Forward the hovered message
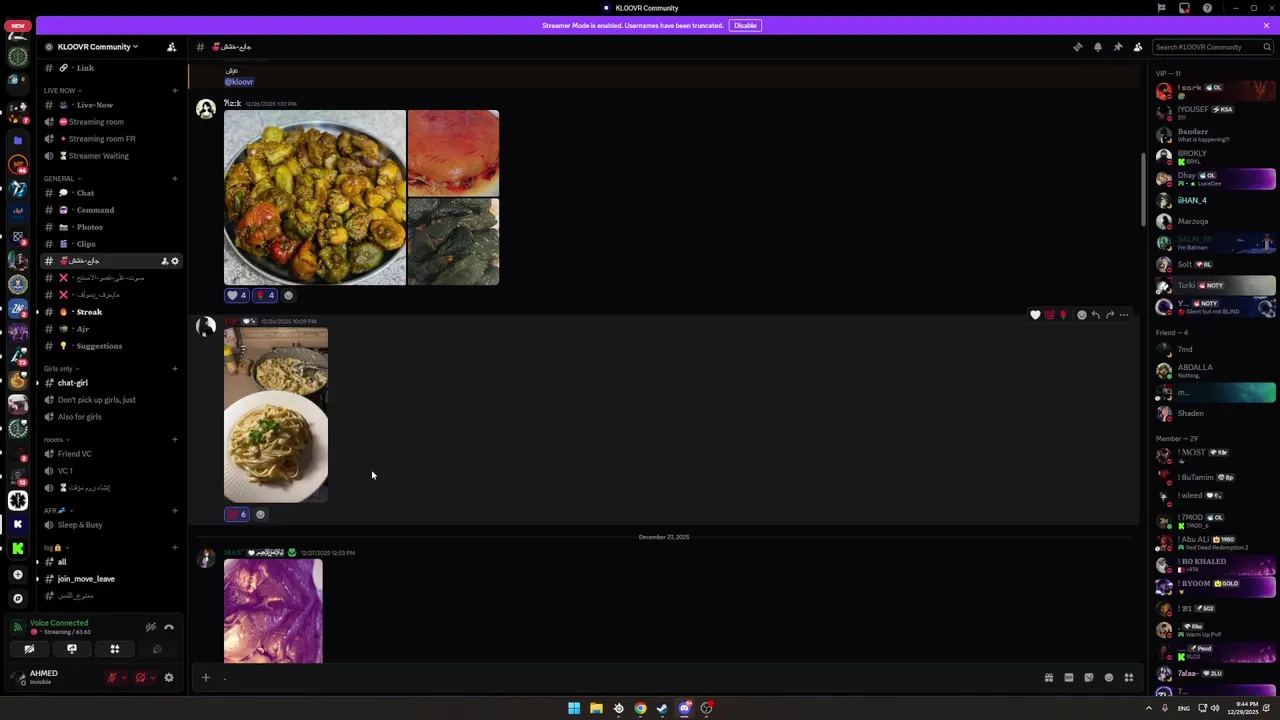The image size is (1280, 720). (x=1109, y=315)
